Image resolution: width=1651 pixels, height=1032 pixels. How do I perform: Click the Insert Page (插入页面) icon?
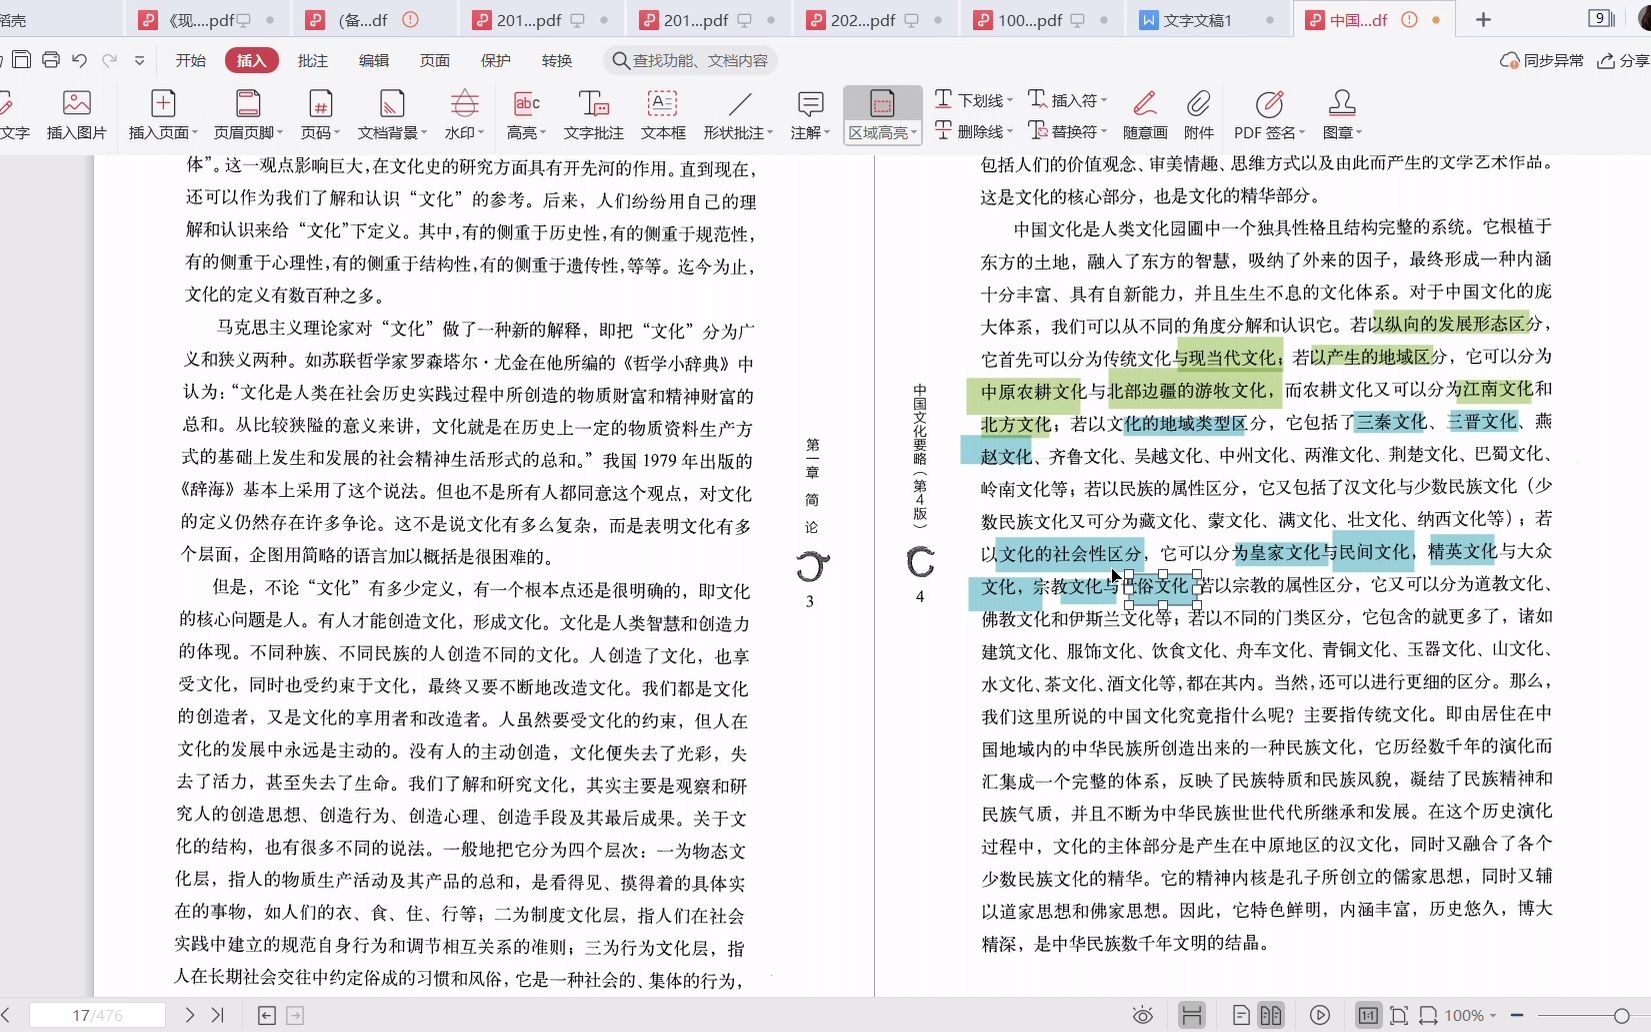coord(163,103)
